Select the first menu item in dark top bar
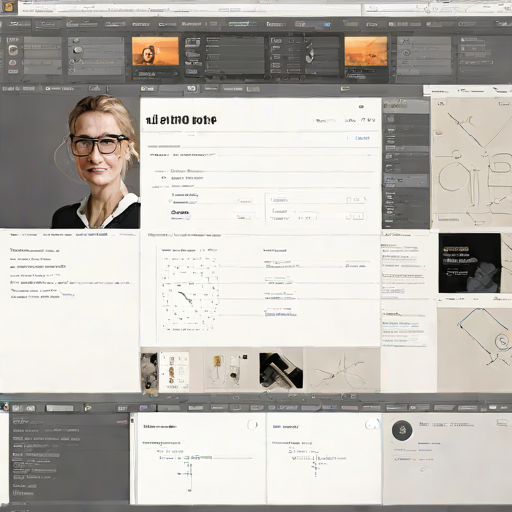The width and height of the screenshot is (512, 512). pyautogui.click(x=19, y=24)
